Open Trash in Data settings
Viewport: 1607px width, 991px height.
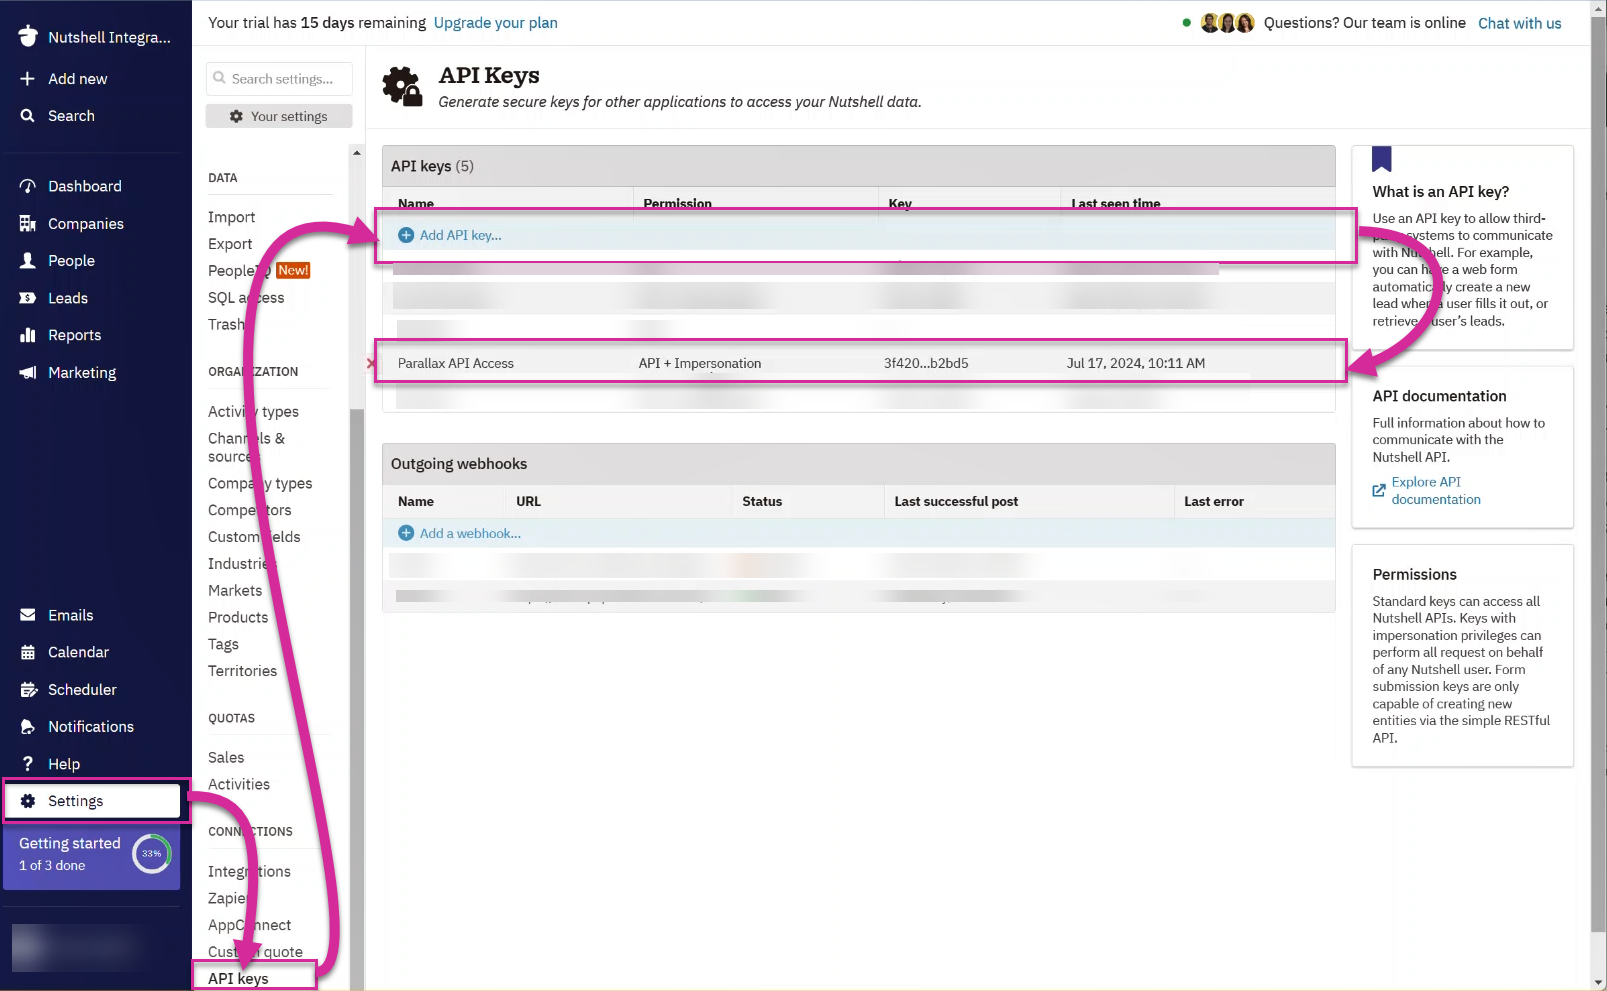[x=226, y=325]
